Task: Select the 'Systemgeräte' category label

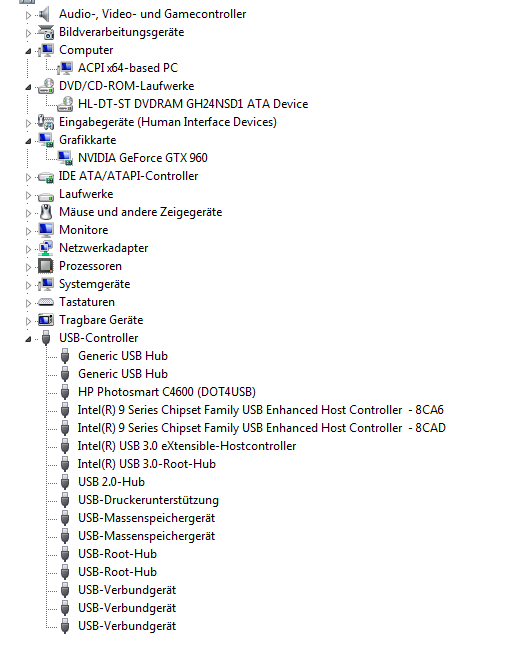Action: click(x=95, y=284)
